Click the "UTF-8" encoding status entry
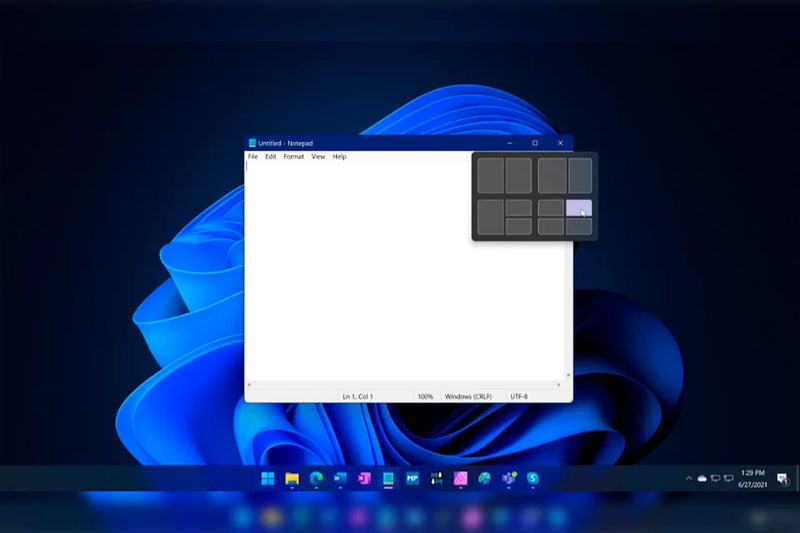The height and width of the screenshot is (533, 800). tap(519, 396)
